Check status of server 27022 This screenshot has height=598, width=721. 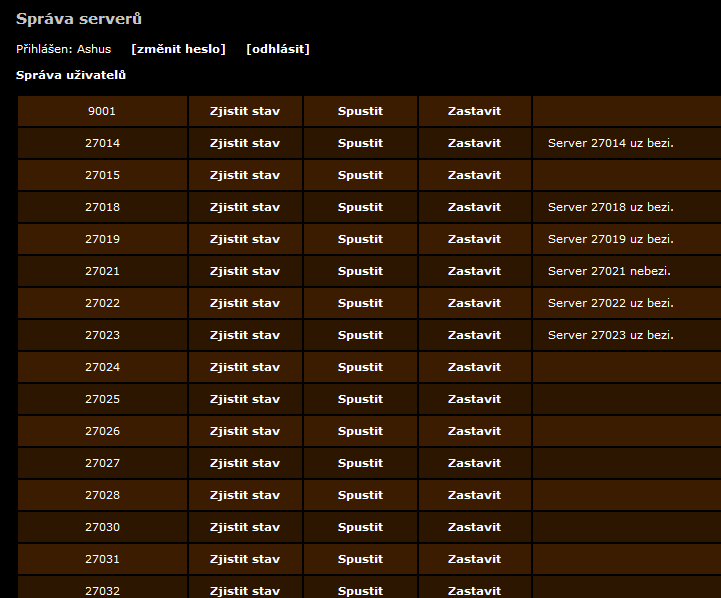[245, 303]
